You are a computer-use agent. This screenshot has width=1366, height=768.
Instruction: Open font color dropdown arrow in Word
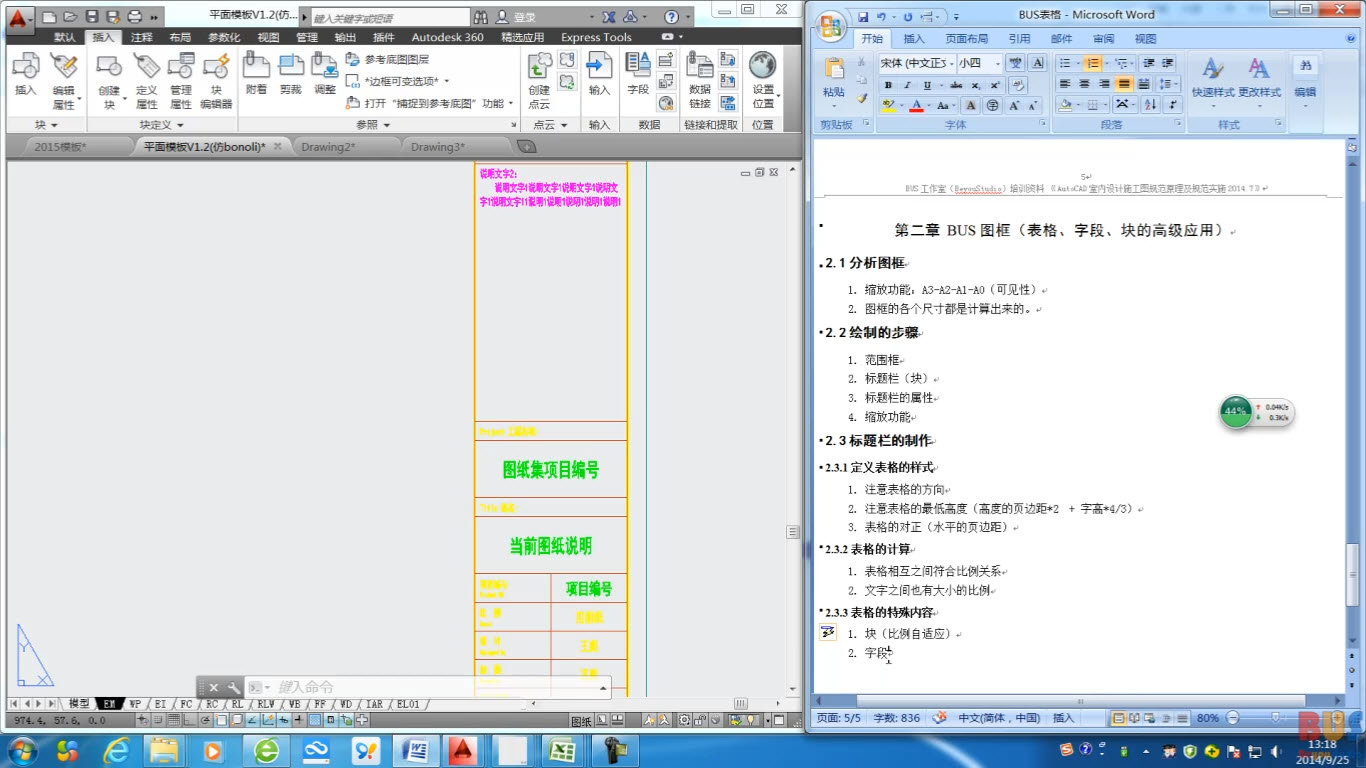[x=927, y=105]
